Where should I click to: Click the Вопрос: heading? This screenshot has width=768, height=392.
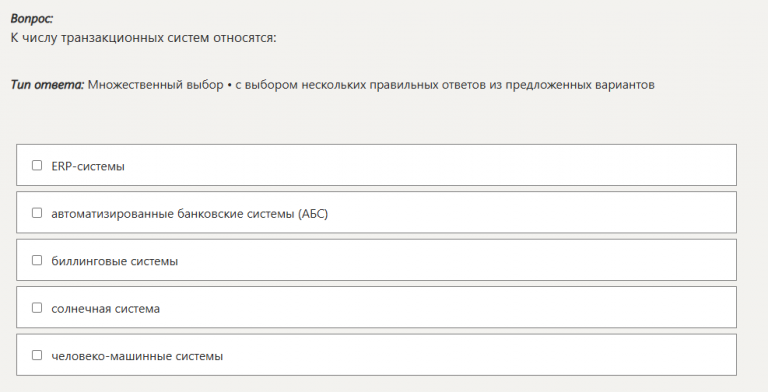pyautogui.click(x=32, y=19)
